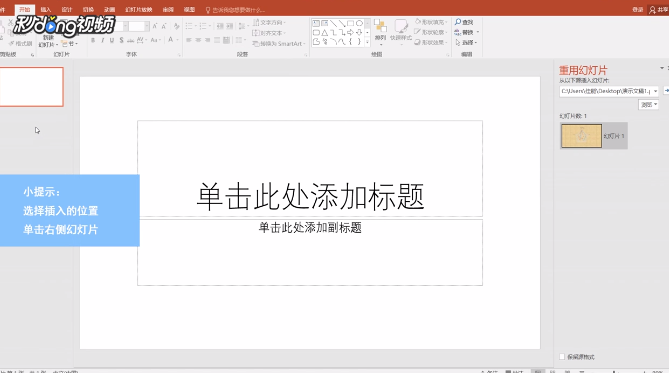The width and height of the screenshot is (669, 373).
Task: Click the Share (共享) person icon
Action: (652, 10)
